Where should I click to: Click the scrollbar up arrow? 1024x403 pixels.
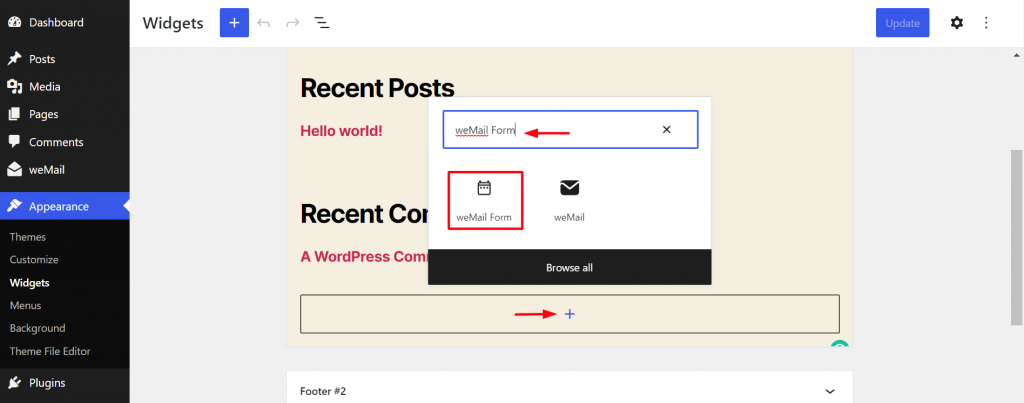pos(1016,56)
